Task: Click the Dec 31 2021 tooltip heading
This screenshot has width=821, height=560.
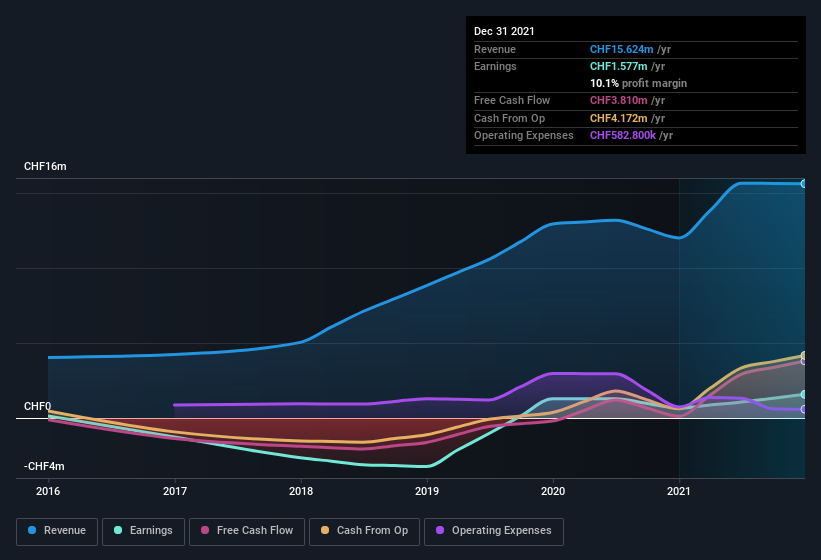Action: [x=504, y=31]
